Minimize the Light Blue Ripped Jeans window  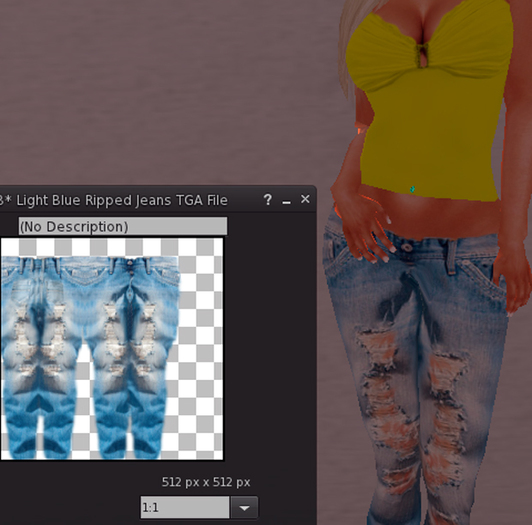286,202
